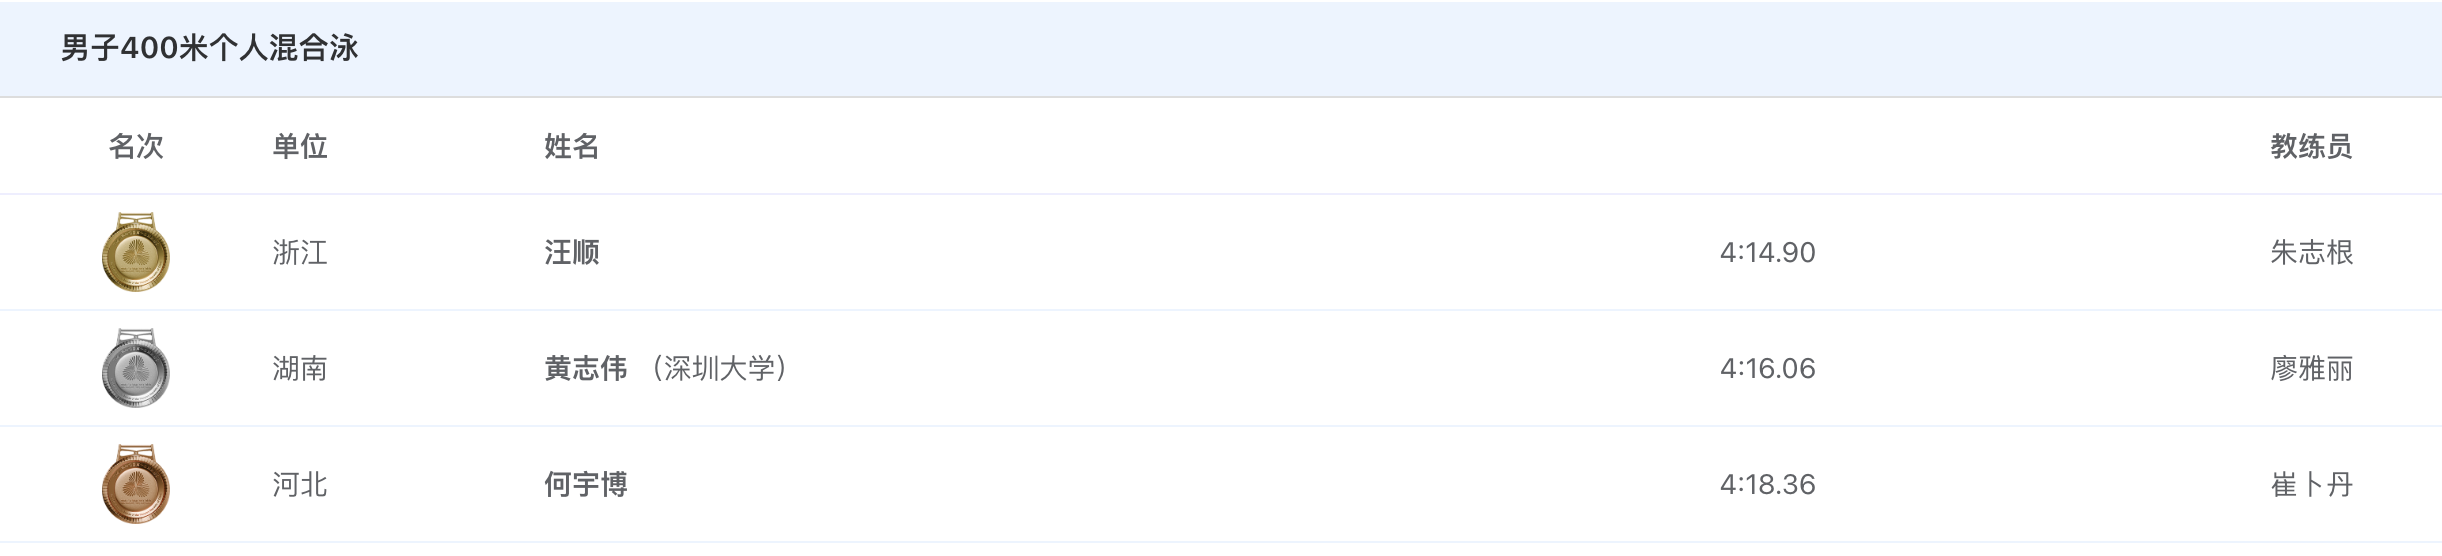Click the 名次 column header

[x=136, y=147]
